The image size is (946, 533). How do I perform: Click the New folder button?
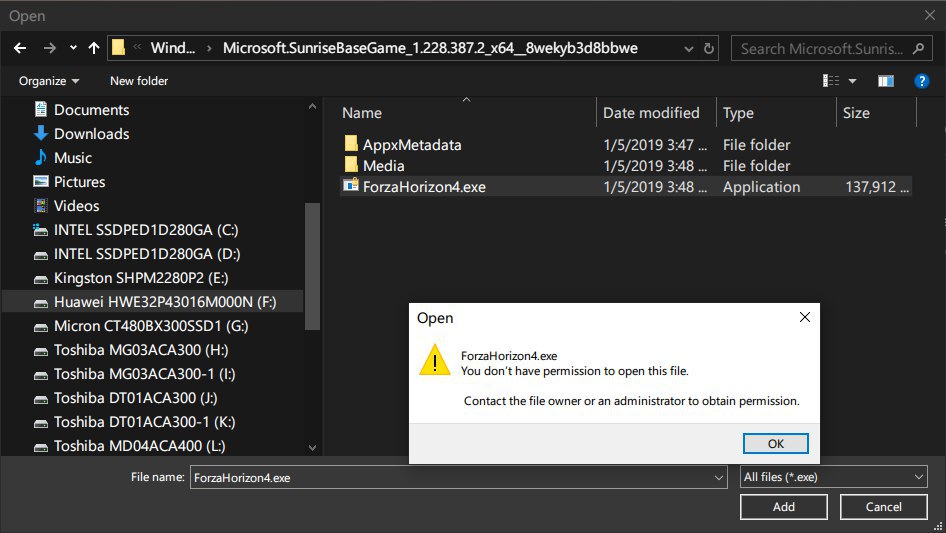pyautogui.click(x=139, y=81)
